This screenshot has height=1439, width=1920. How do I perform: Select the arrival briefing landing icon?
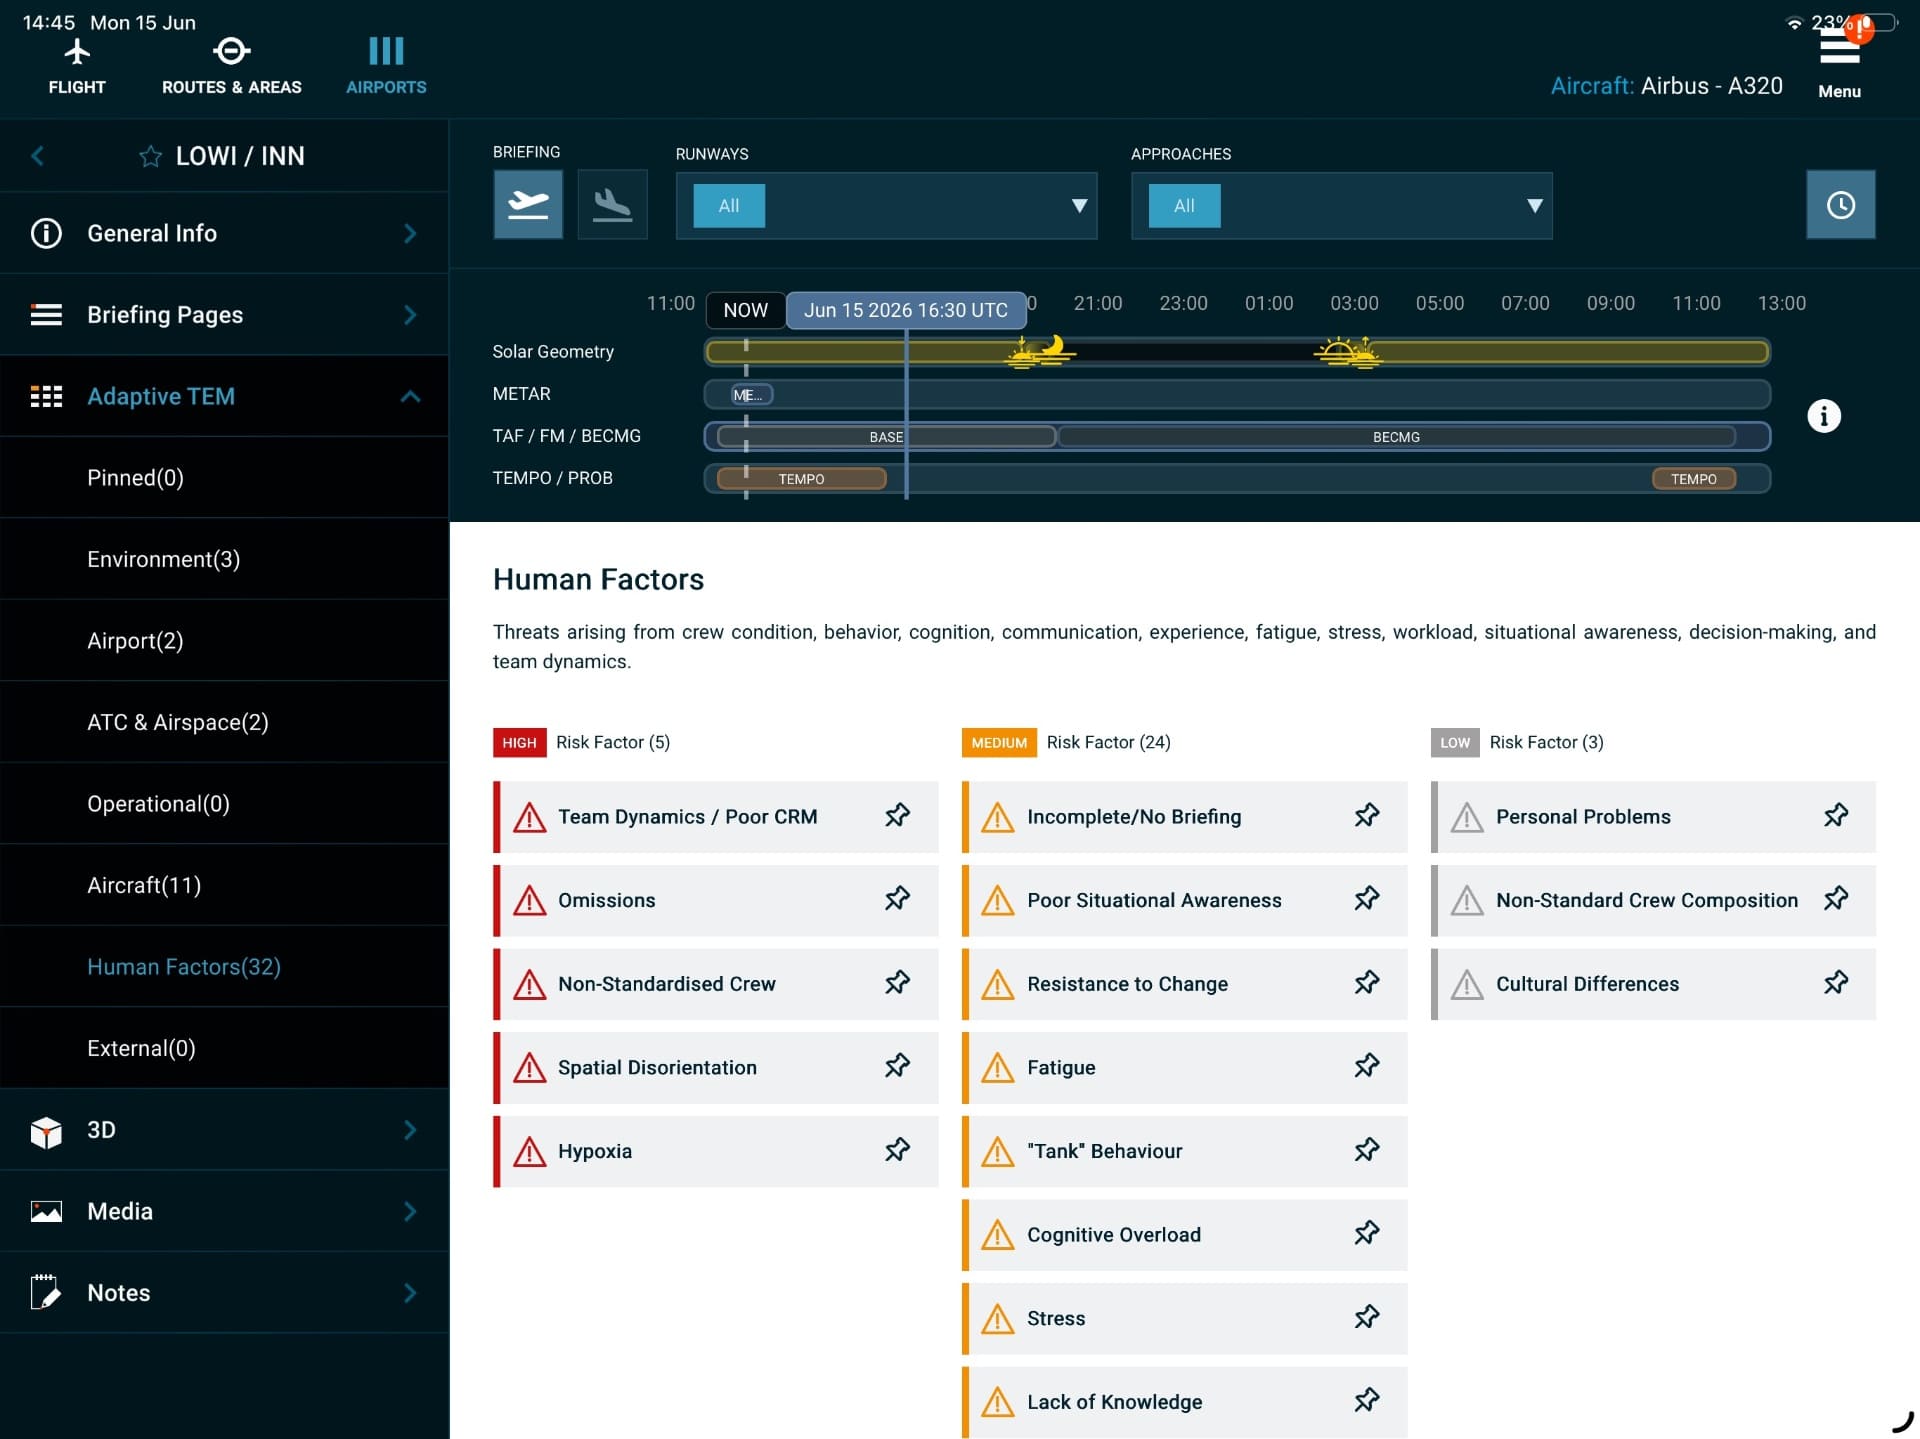(x=612, y=205)
